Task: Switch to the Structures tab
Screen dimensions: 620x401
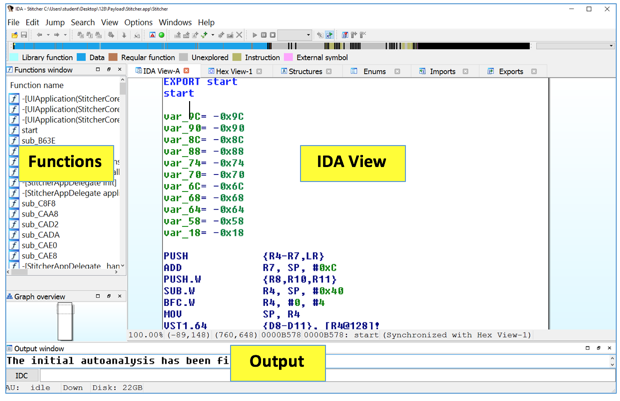Action: (305, 72)
